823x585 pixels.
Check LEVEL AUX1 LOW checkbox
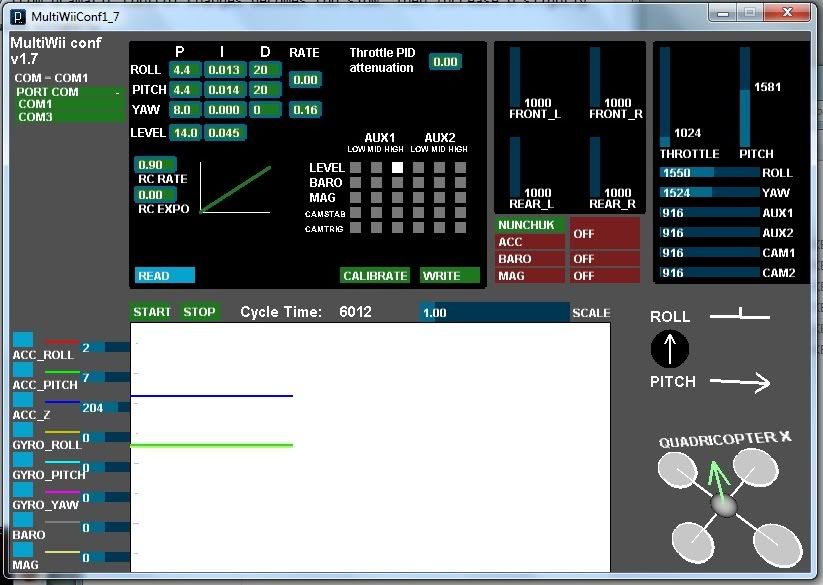tap(355, 167)
